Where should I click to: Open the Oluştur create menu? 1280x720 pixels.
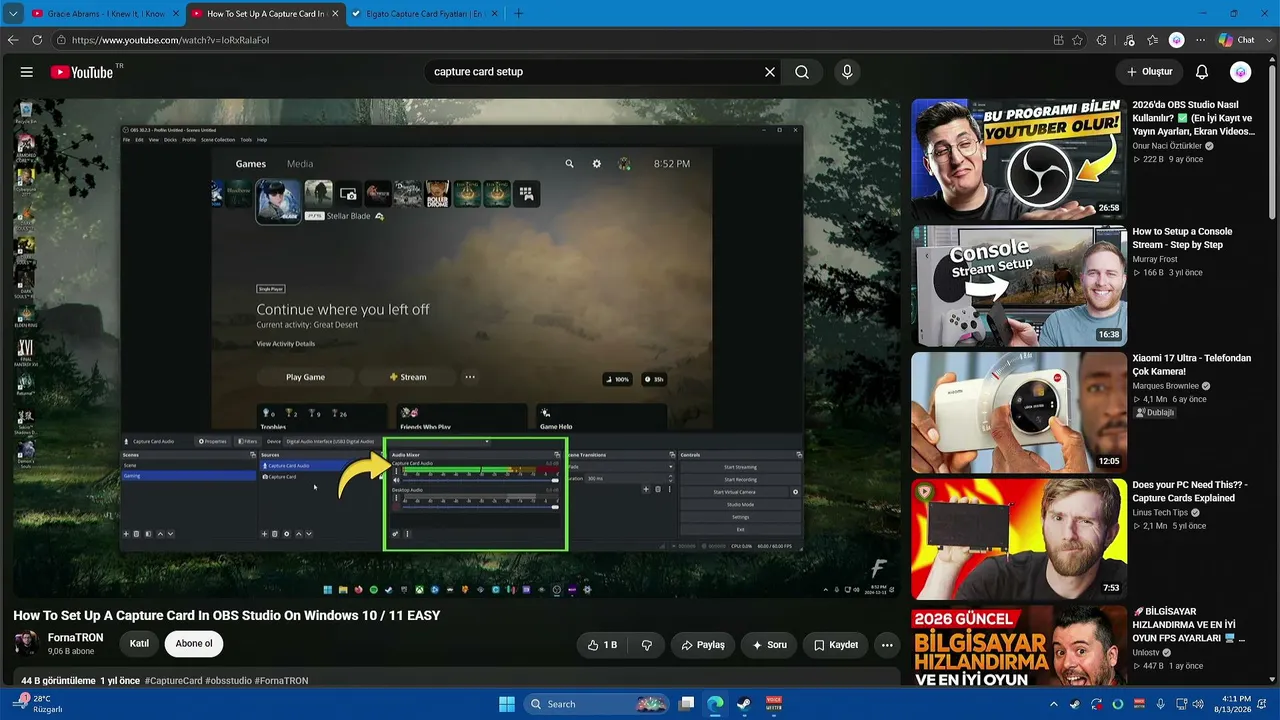(1149, 72)
